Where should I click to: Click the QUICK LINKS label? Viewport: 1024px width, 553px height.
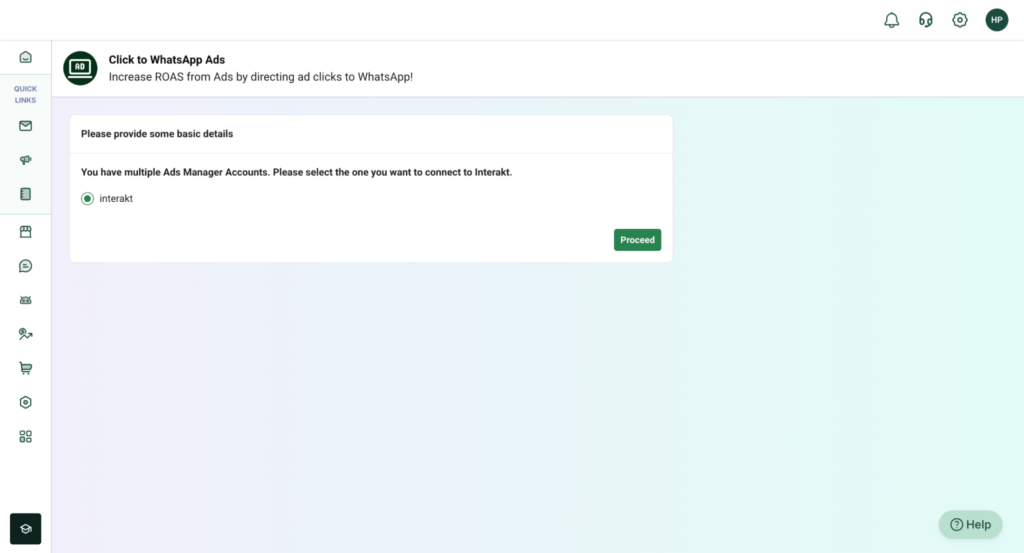(25, 94)
